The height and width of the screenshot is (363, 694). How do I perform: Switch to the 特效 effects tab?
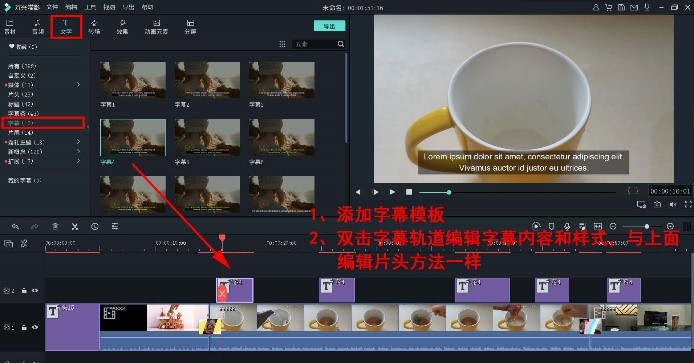click(122, 27)
